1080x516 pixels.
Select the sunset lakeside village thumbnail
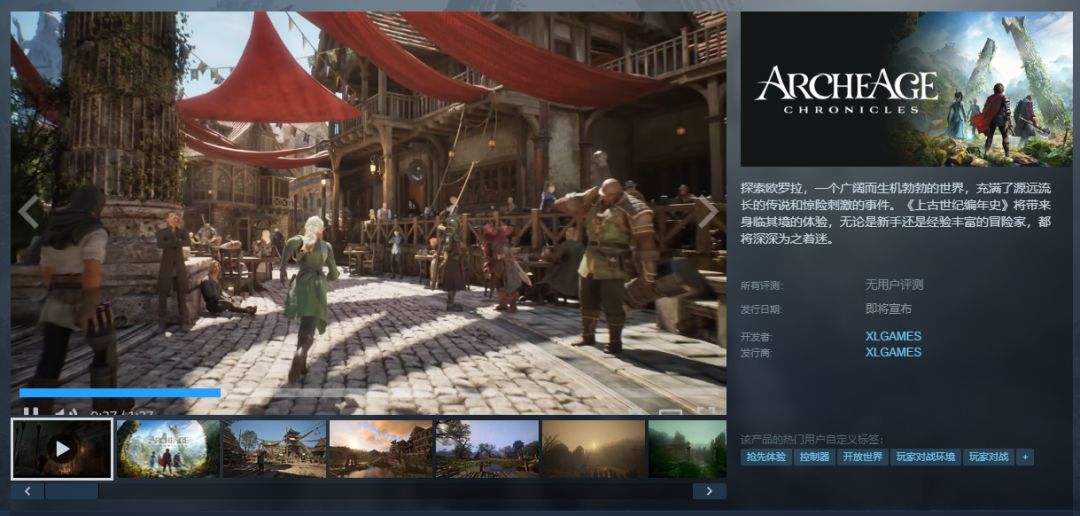point(381,449)
